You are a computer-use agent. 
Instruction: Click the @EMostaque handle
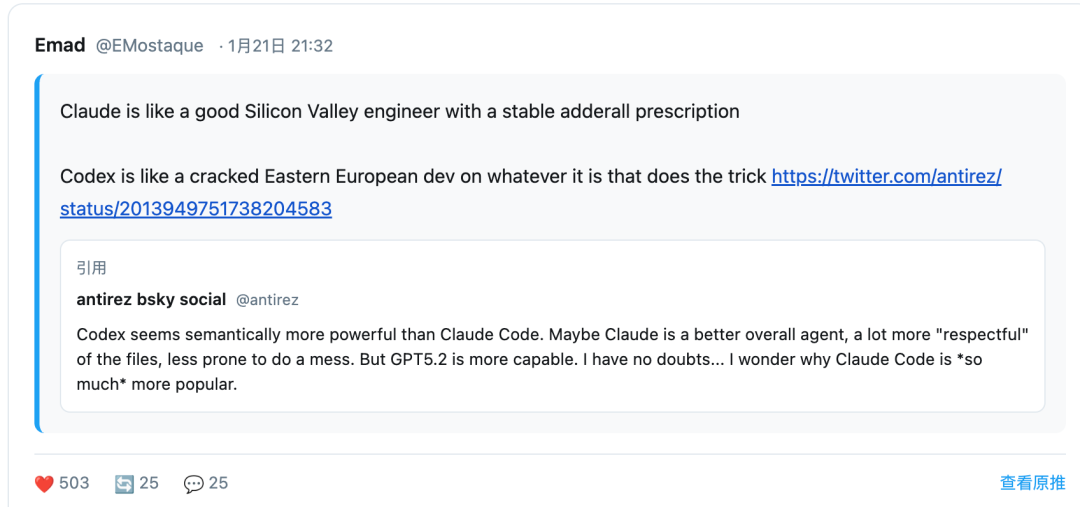pyautogui.click(x=149, y=46)
